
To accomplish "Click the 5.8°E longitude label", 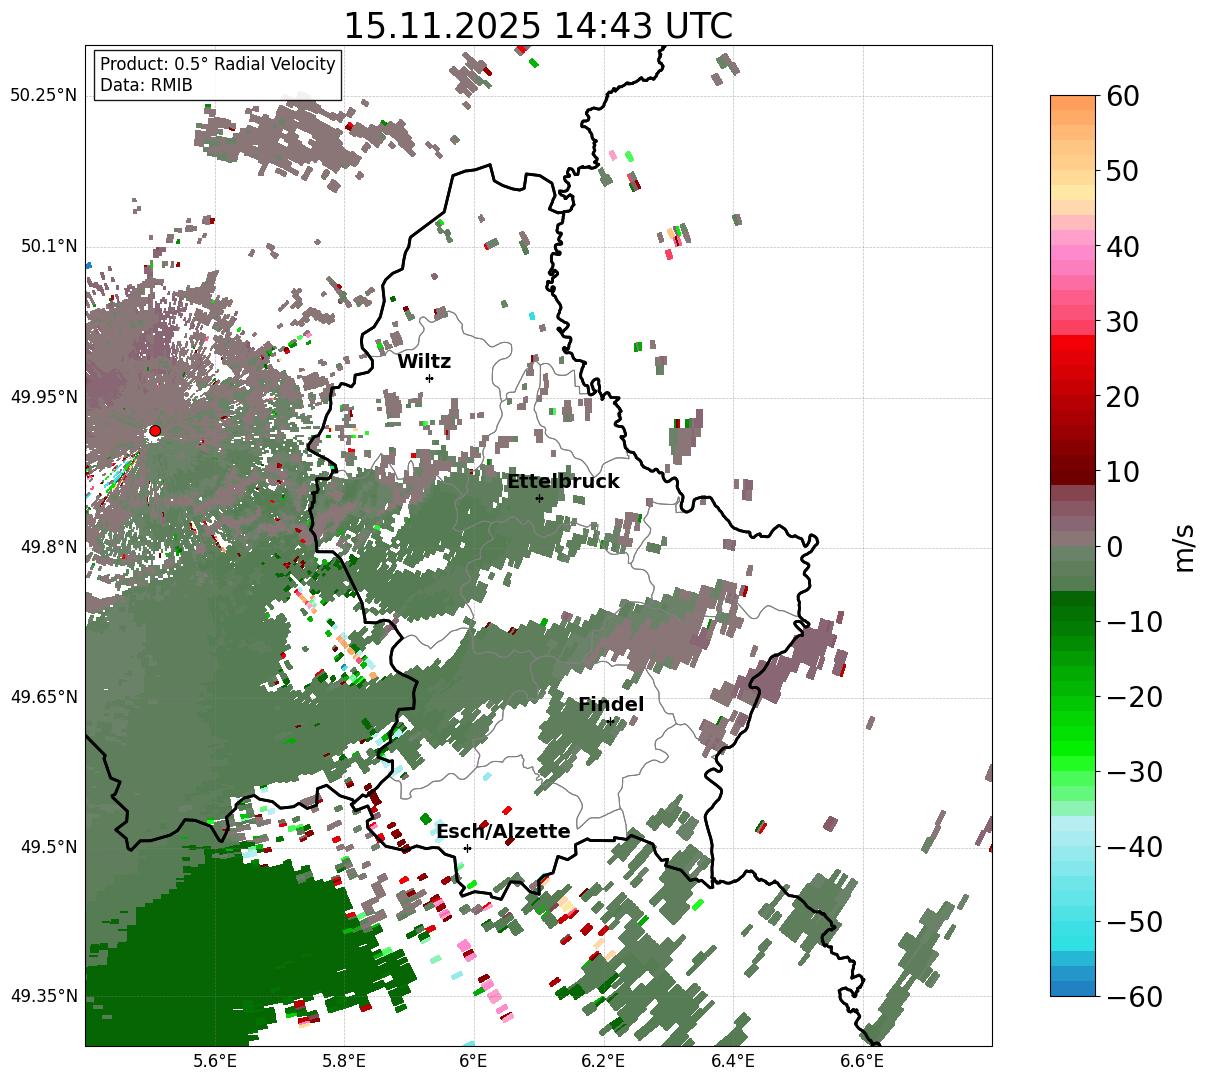I will point(344,1061).
